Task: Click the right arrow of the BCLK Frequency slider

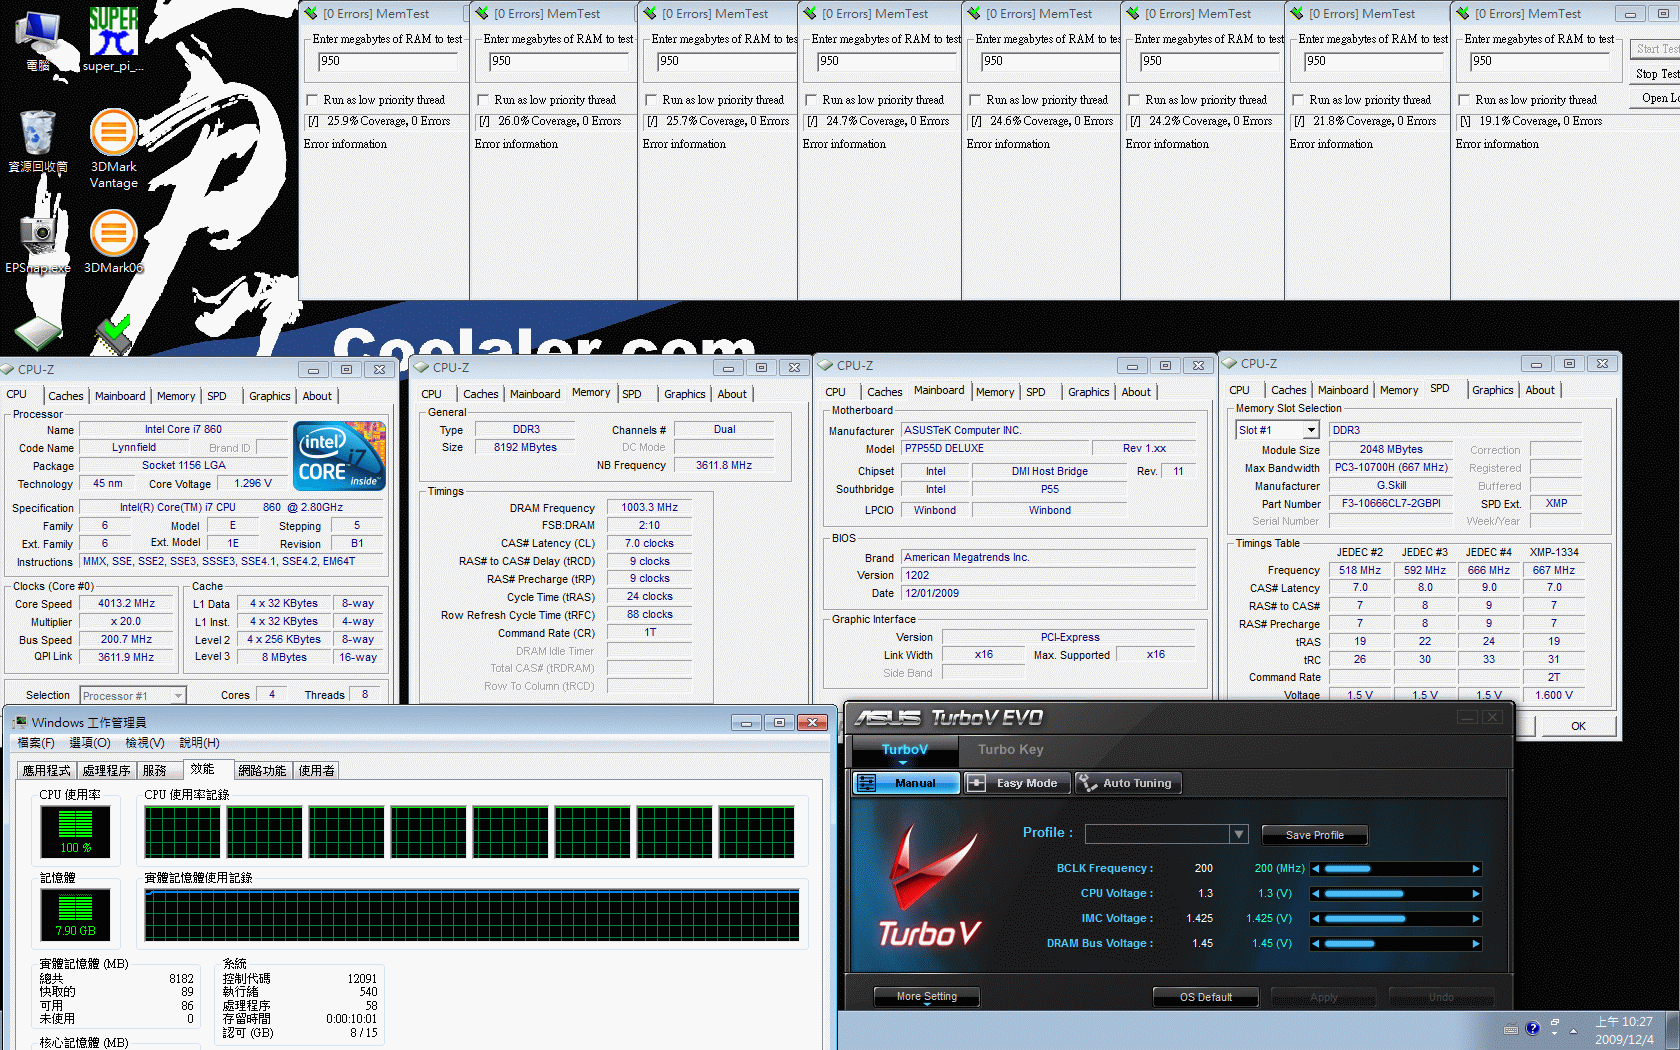Action: click(x=1475, y=869)
